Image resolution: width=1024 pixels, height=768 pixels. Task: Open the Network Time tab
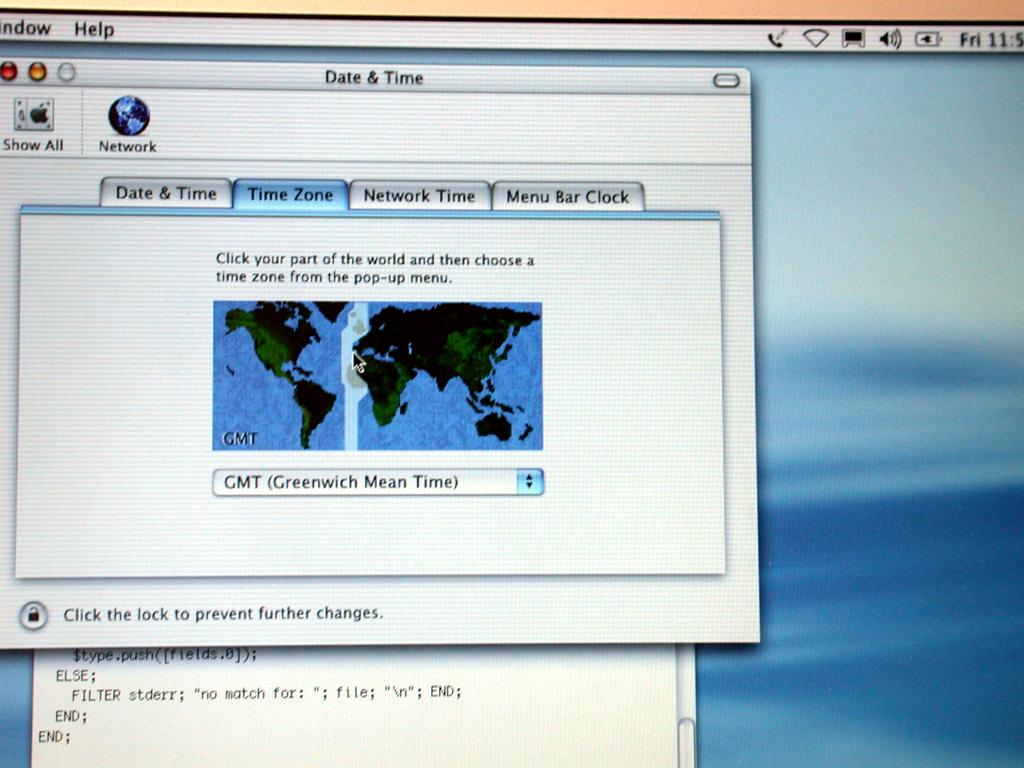tap(419, 196)
